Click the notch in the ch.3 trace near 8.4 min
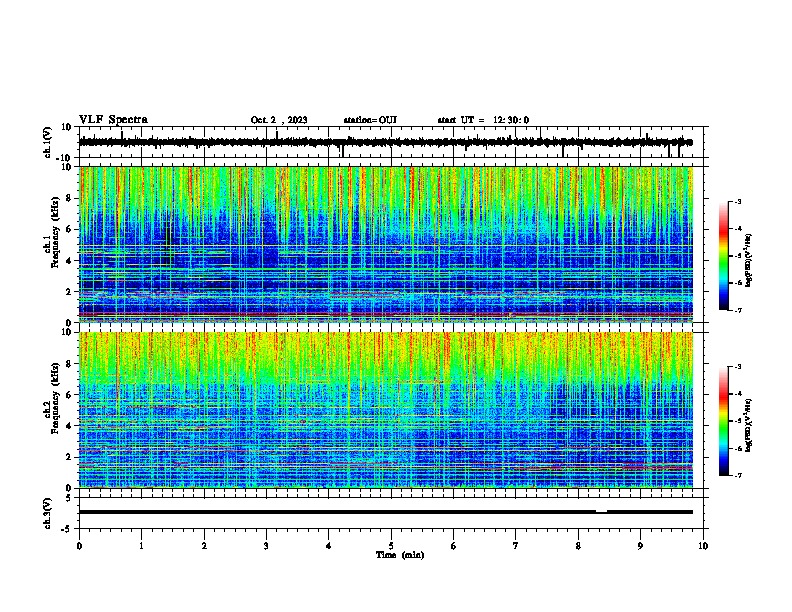Viewport: 792px width, 612px height. click(601, 513)
